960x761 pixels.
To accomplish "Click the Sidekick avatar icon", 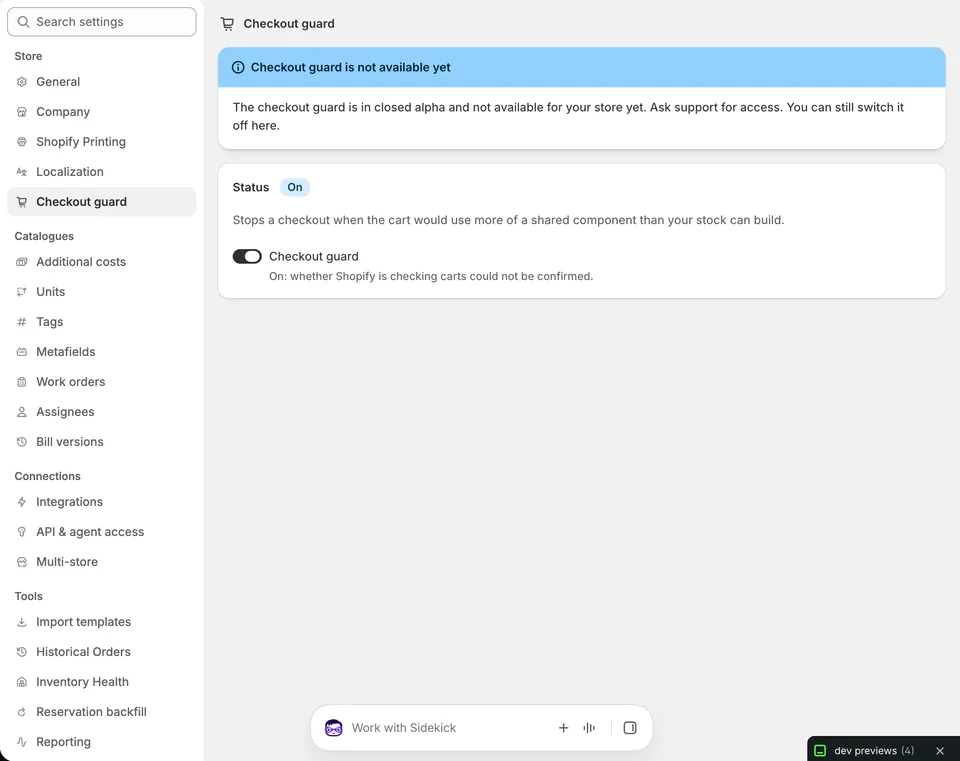I will (334, 727).
